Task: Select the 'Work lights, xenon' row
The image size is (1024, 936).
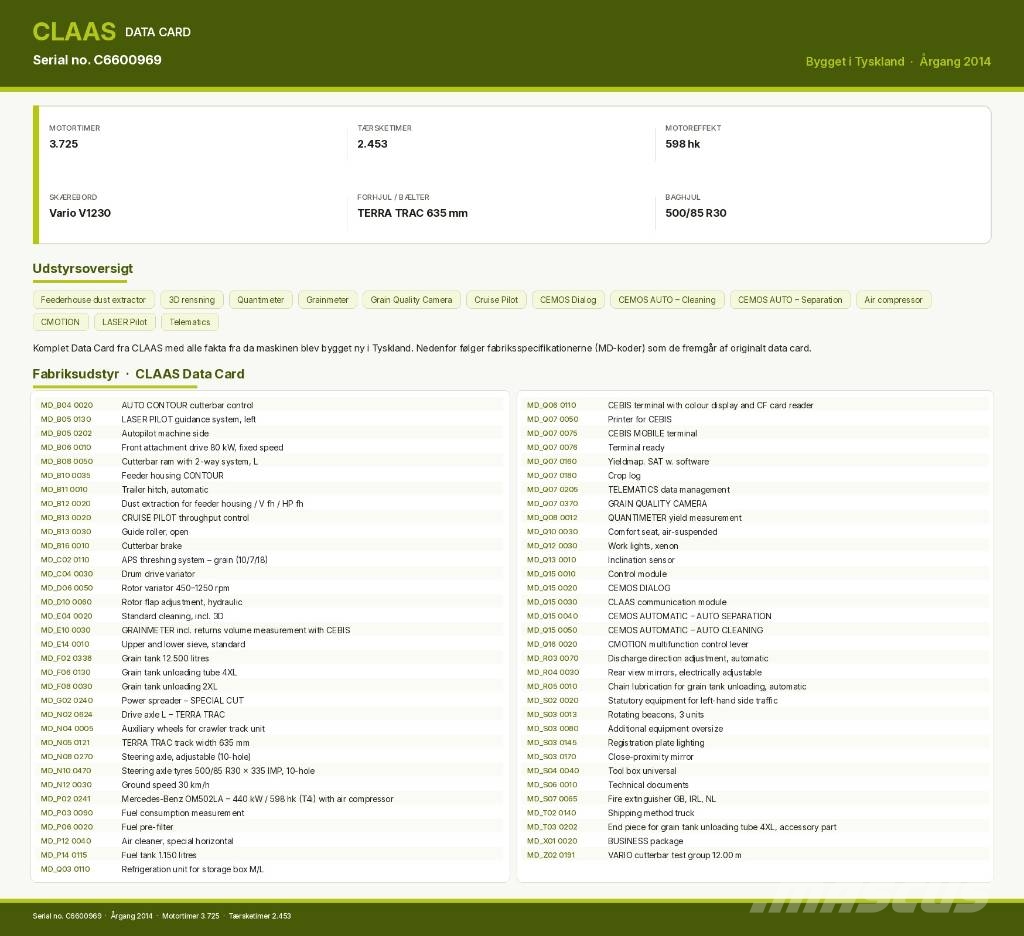Action: point(756,545)
